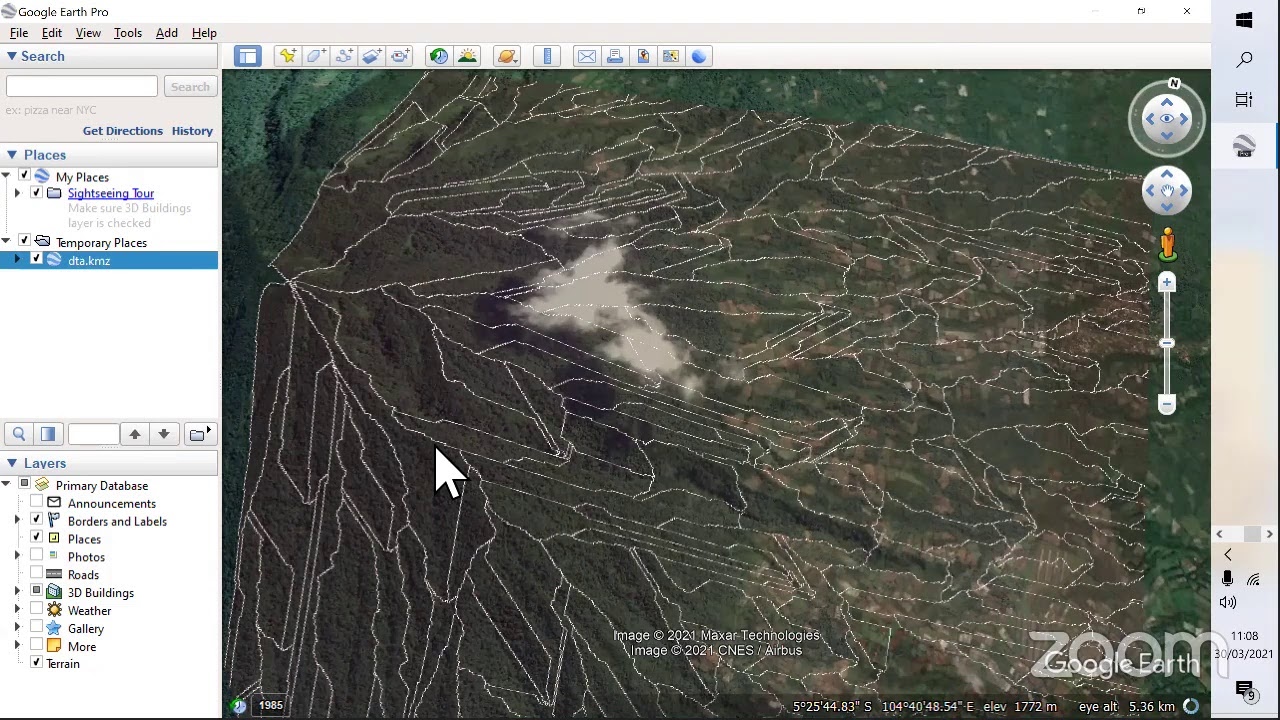Screen dimensions: 1280x720
Task: Open the Add menu
Action: (167, 33)
